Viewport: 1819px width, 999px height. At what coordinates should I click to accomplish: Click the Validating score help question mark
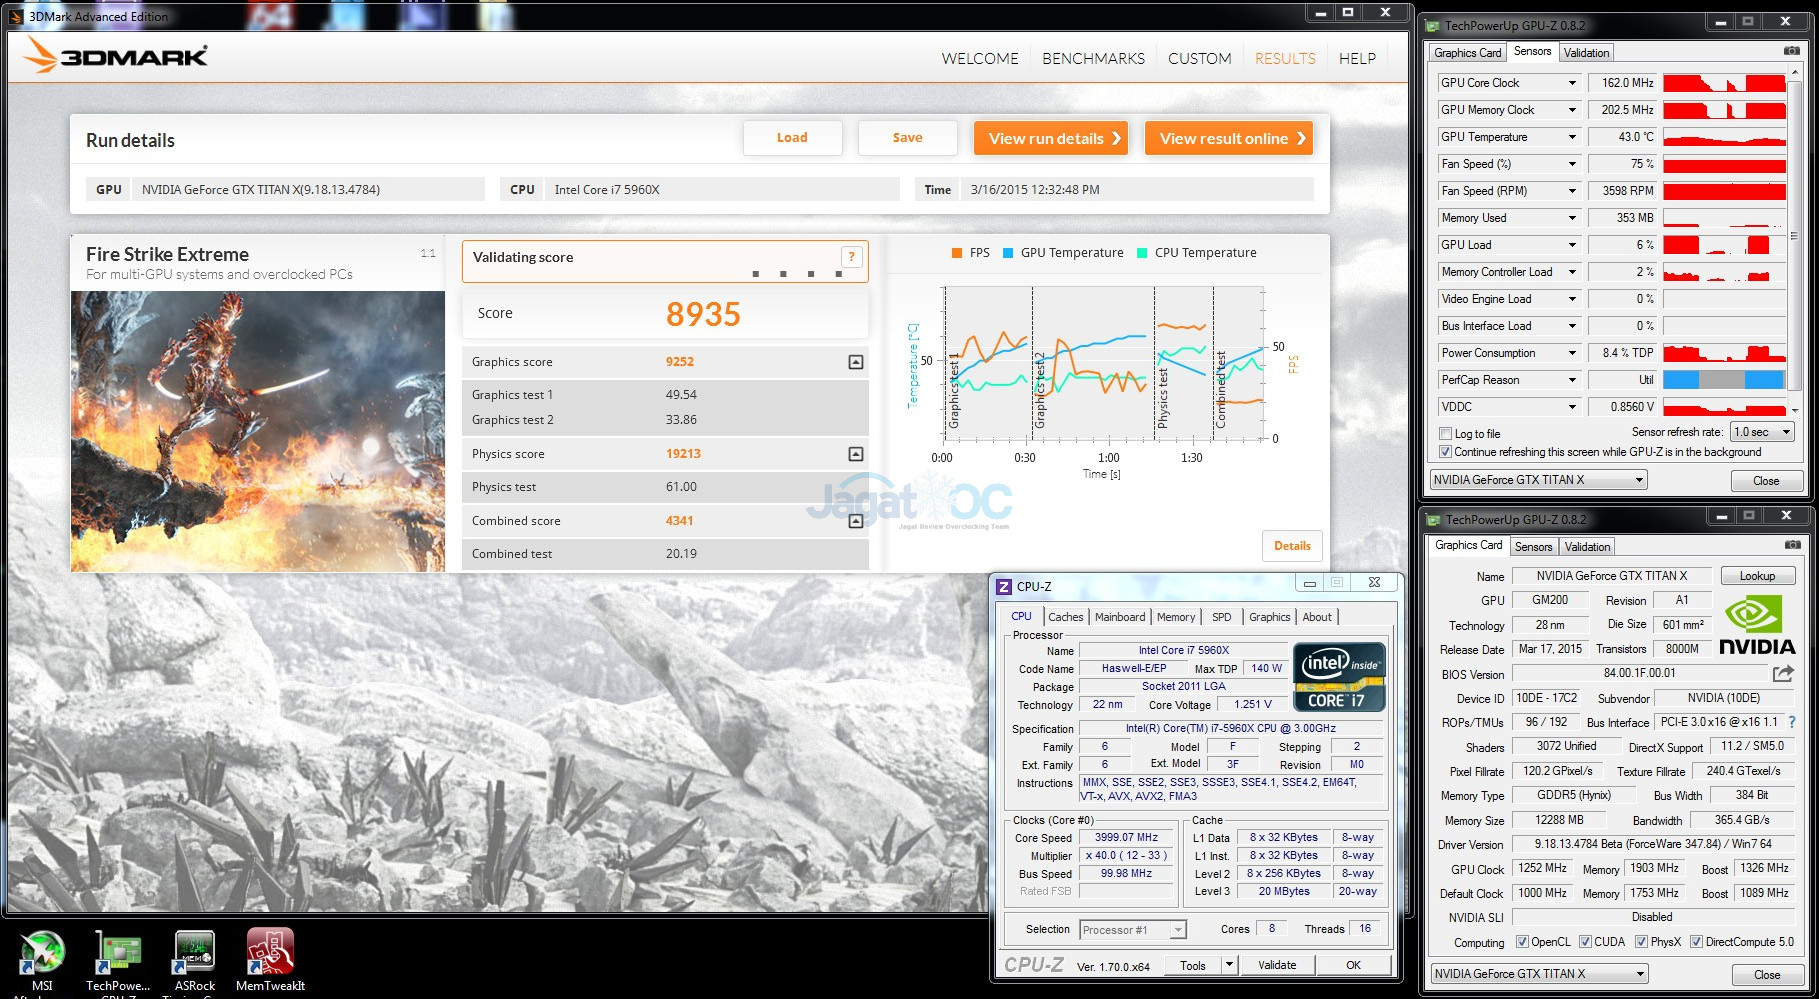pos(851,257)
